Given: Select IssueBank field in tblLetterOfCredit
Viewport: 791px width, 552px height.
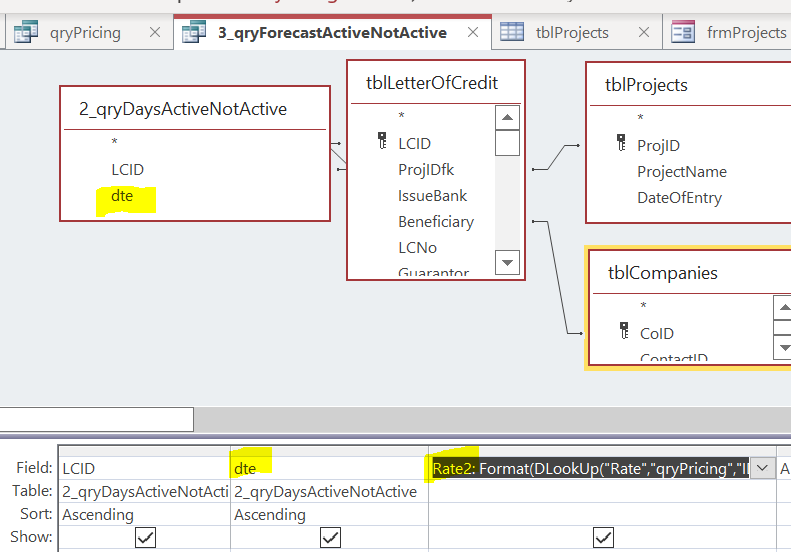Looking at the screenshot, I should [x=432, y=196].
